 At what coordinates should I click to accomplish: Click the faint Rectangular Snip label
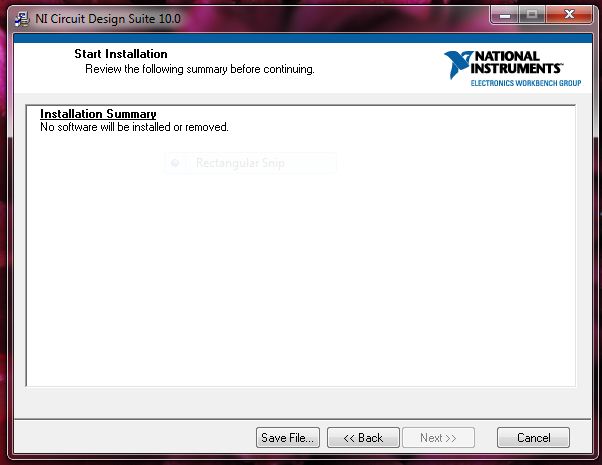[240, 163]
